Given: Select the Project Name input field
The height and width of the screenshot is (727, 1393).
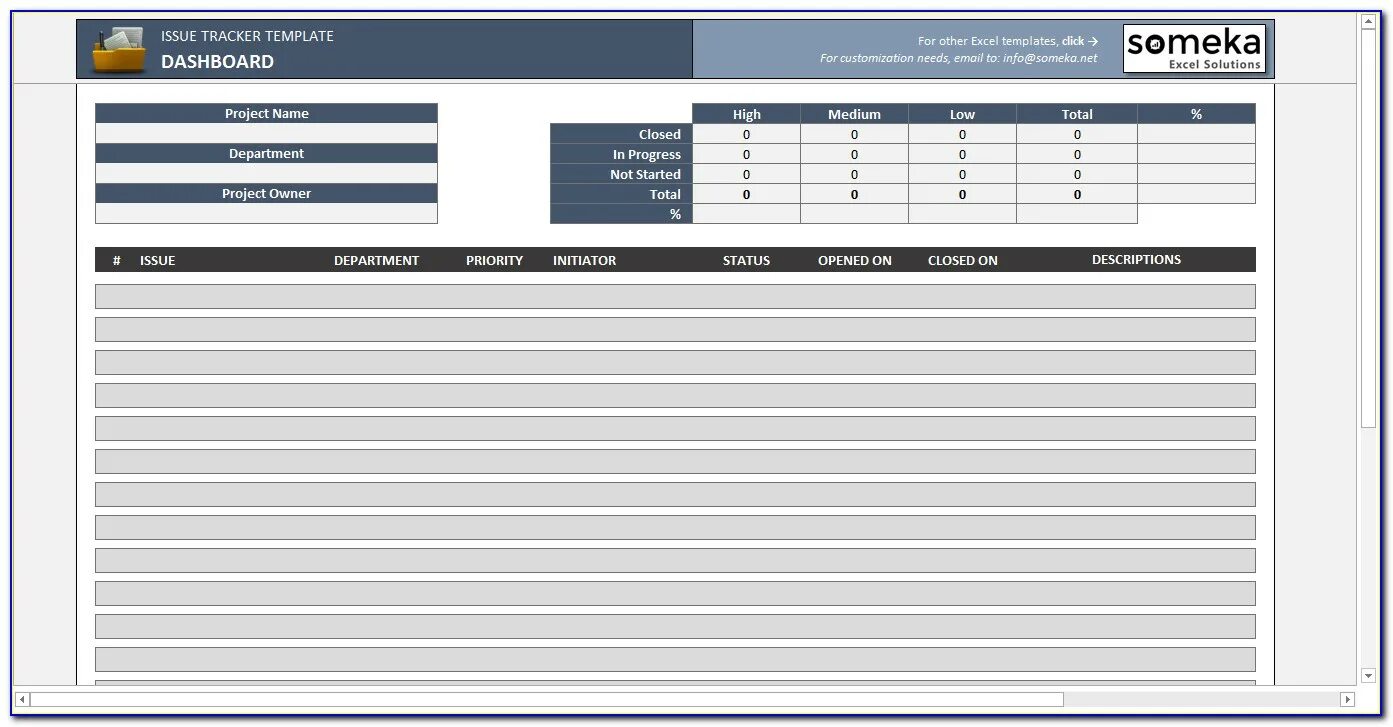Looking at the screenshot, I should coord(266,133).
